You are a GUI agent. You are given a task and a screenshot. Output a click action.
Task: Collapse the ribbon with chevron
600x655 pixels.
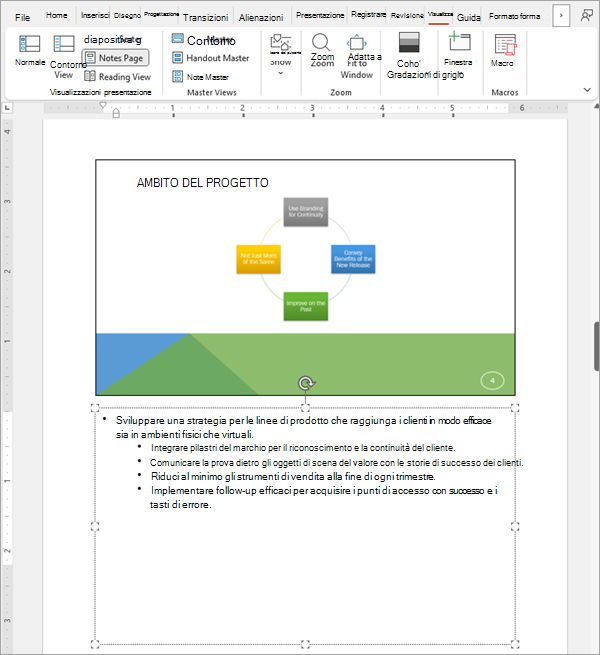coord(587,89)
